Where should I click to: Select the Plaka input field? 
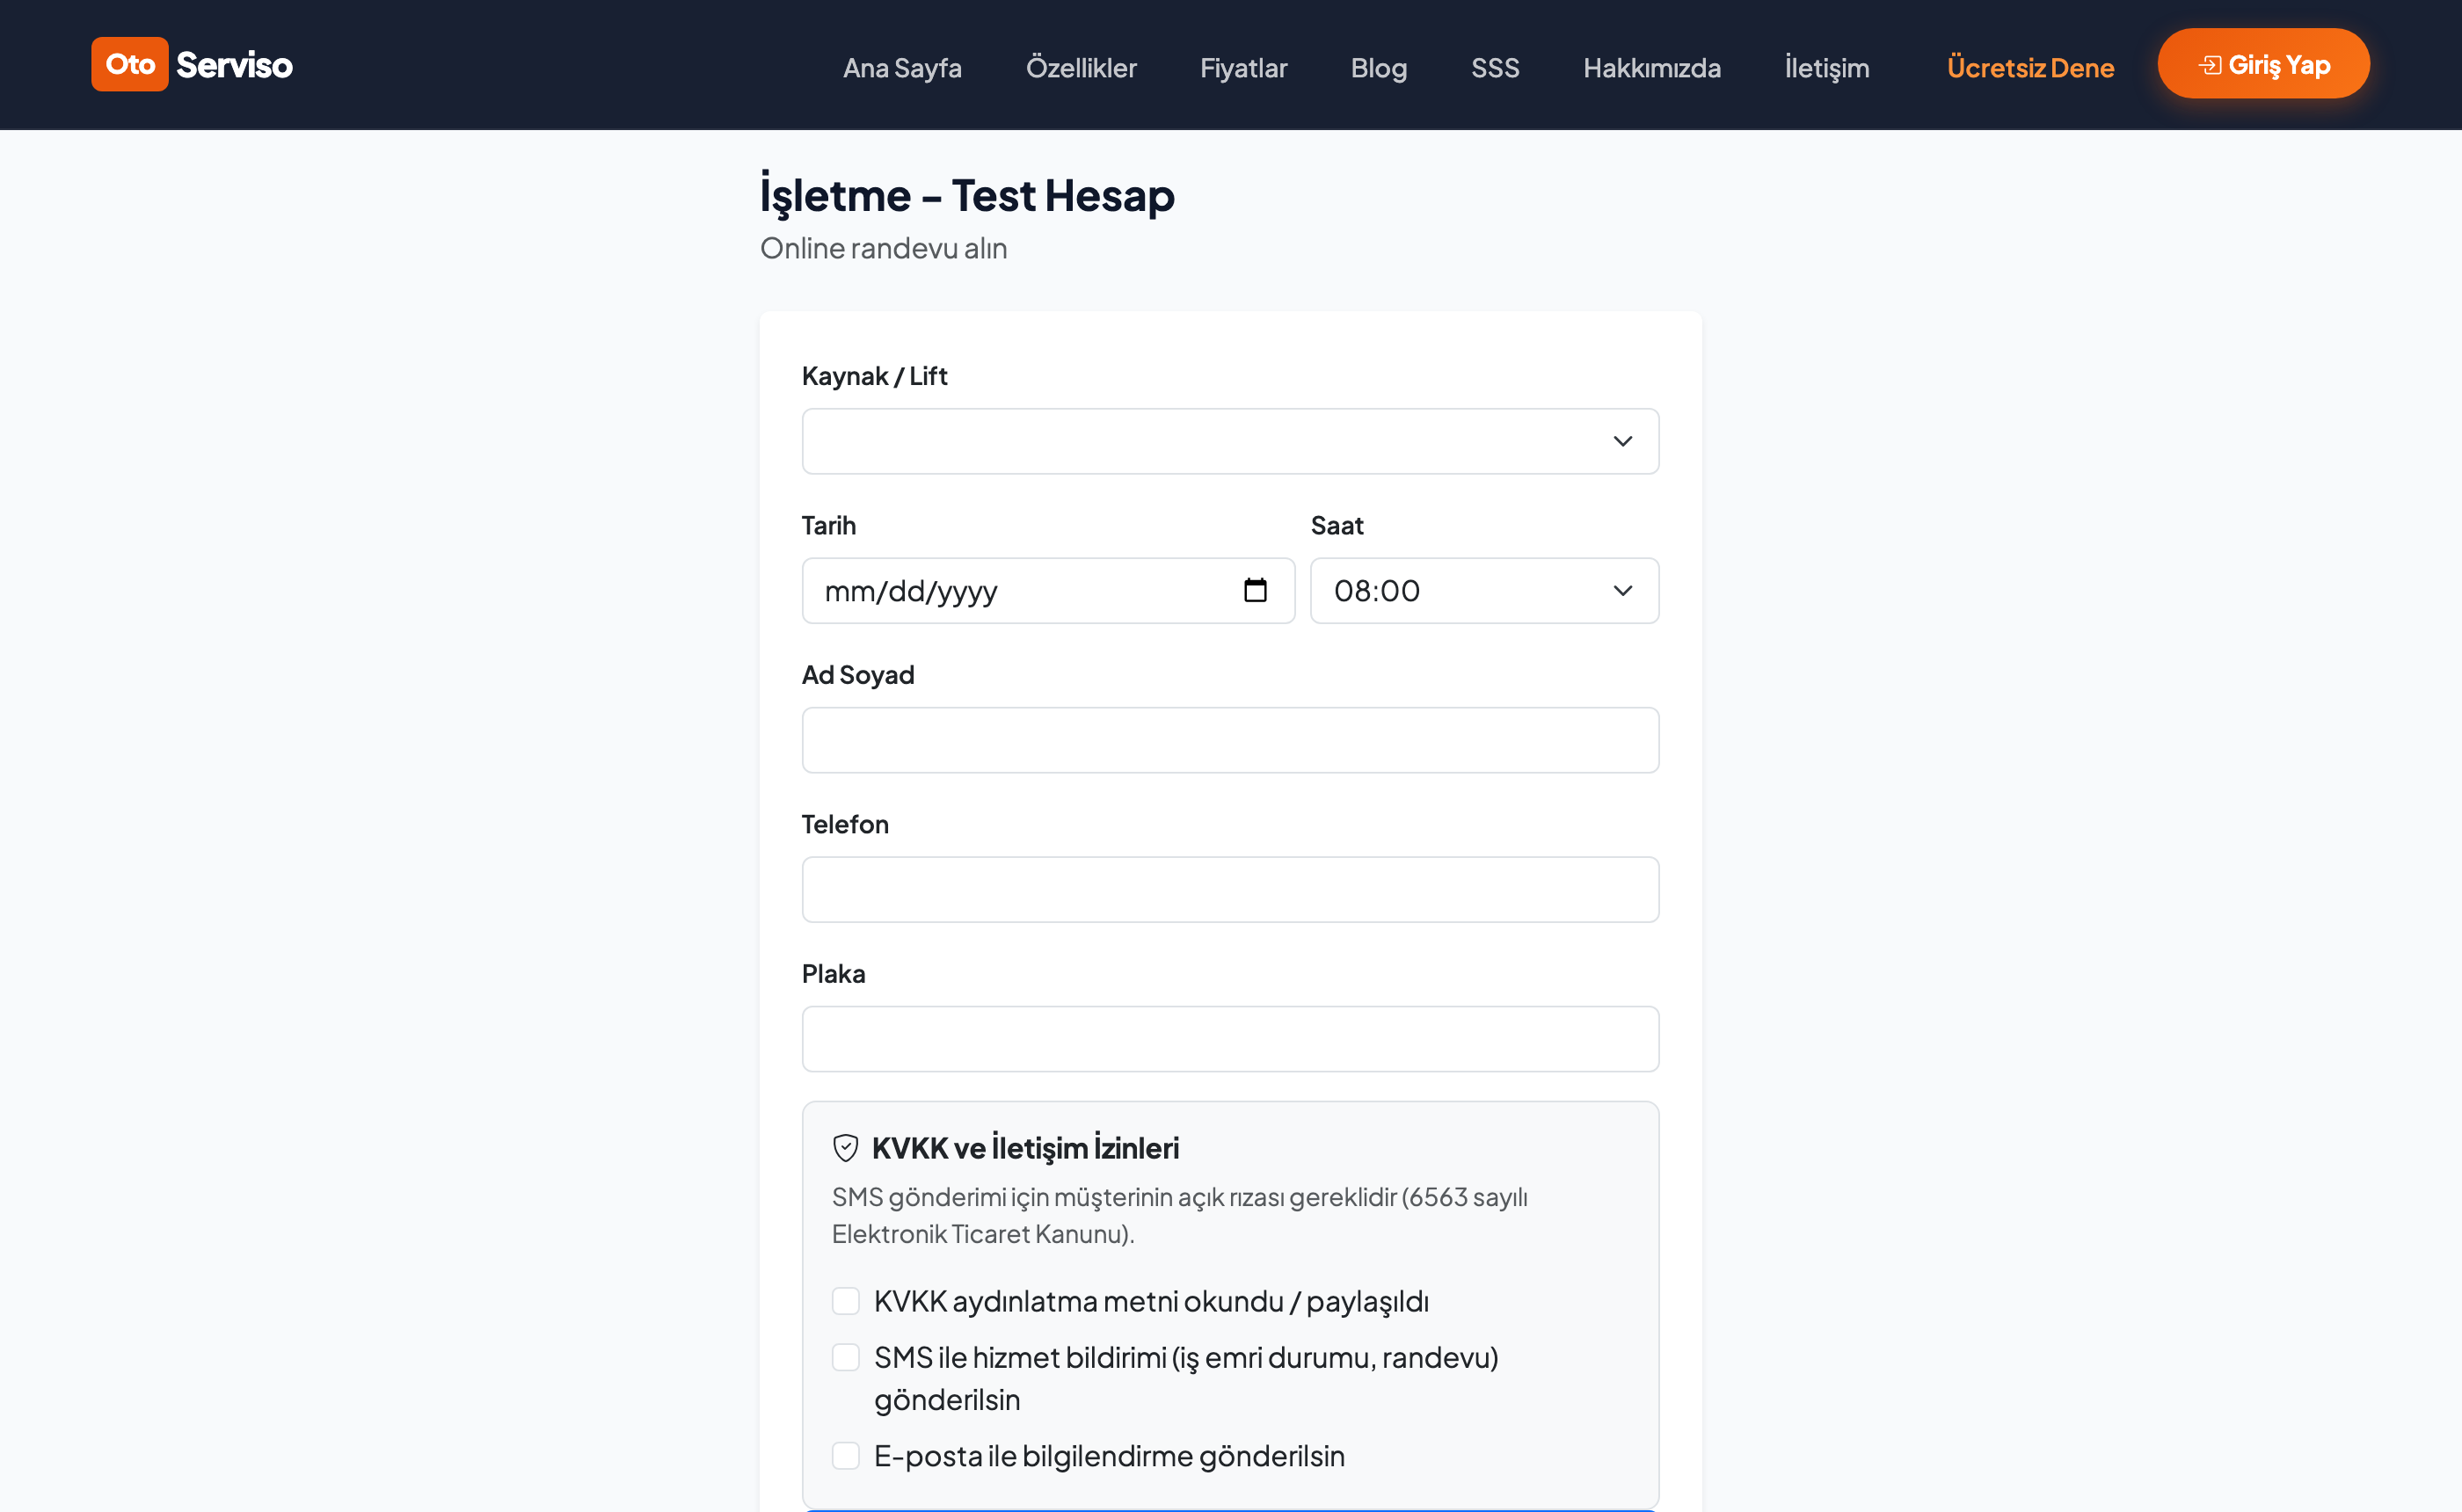pyautogui.click(x=1230, y=1039)
